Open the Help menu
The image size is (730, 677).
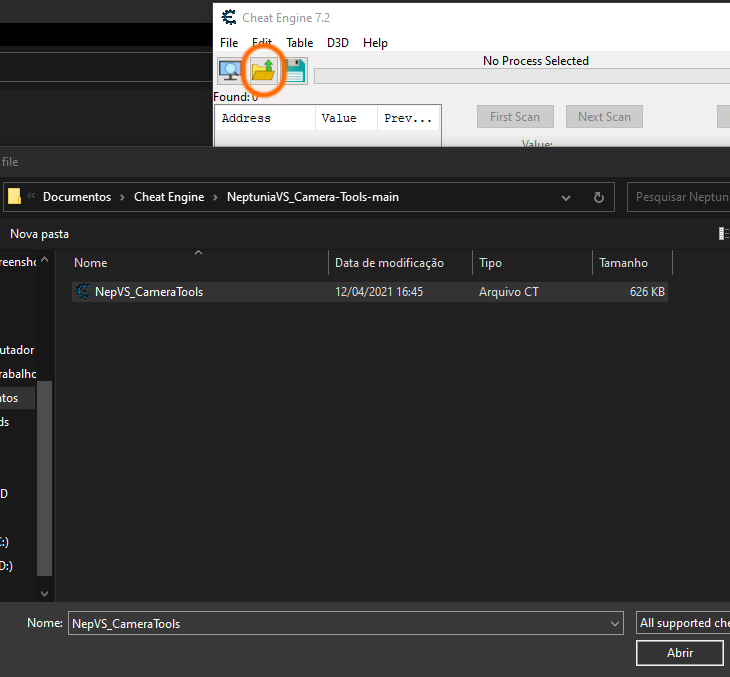coord(375,43)
